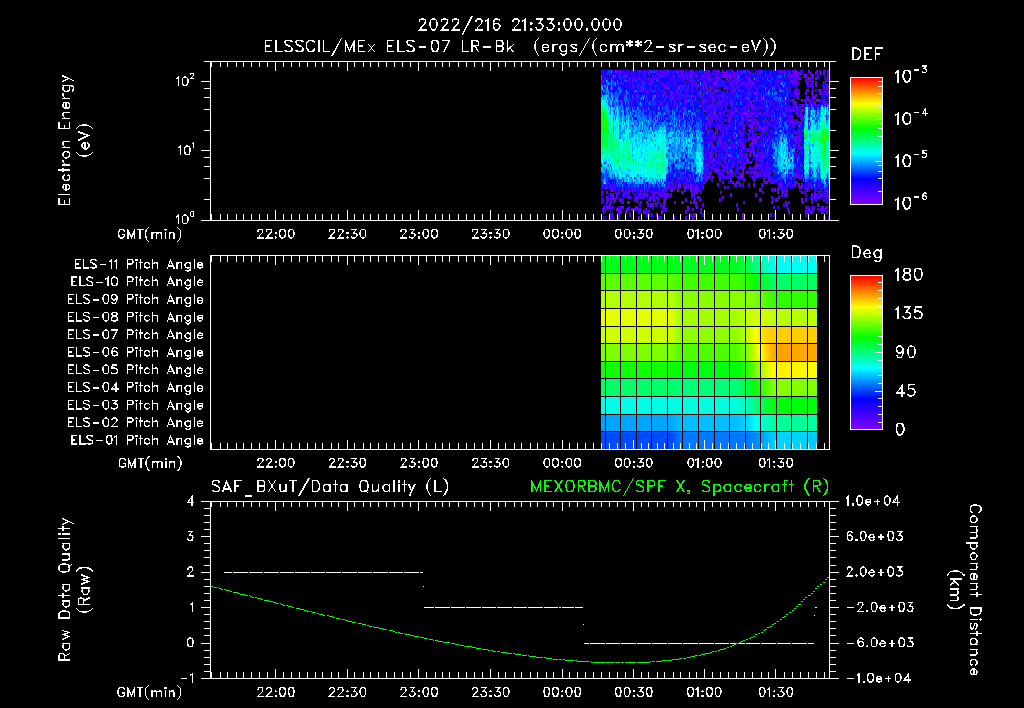Click the Deg pitch angle color bar
Screen dimensions: 1024x708
coord(866,353)
